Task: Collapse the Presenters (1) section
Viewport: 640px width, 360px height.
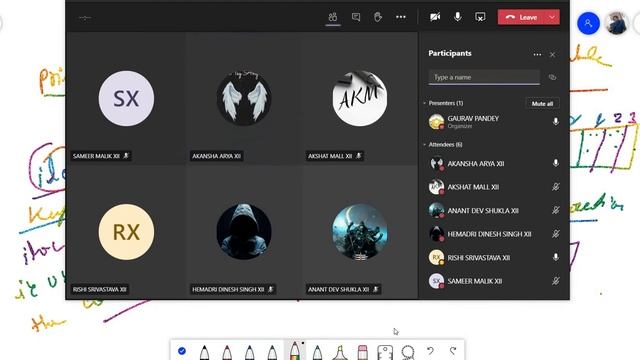Action: [425, 103]
